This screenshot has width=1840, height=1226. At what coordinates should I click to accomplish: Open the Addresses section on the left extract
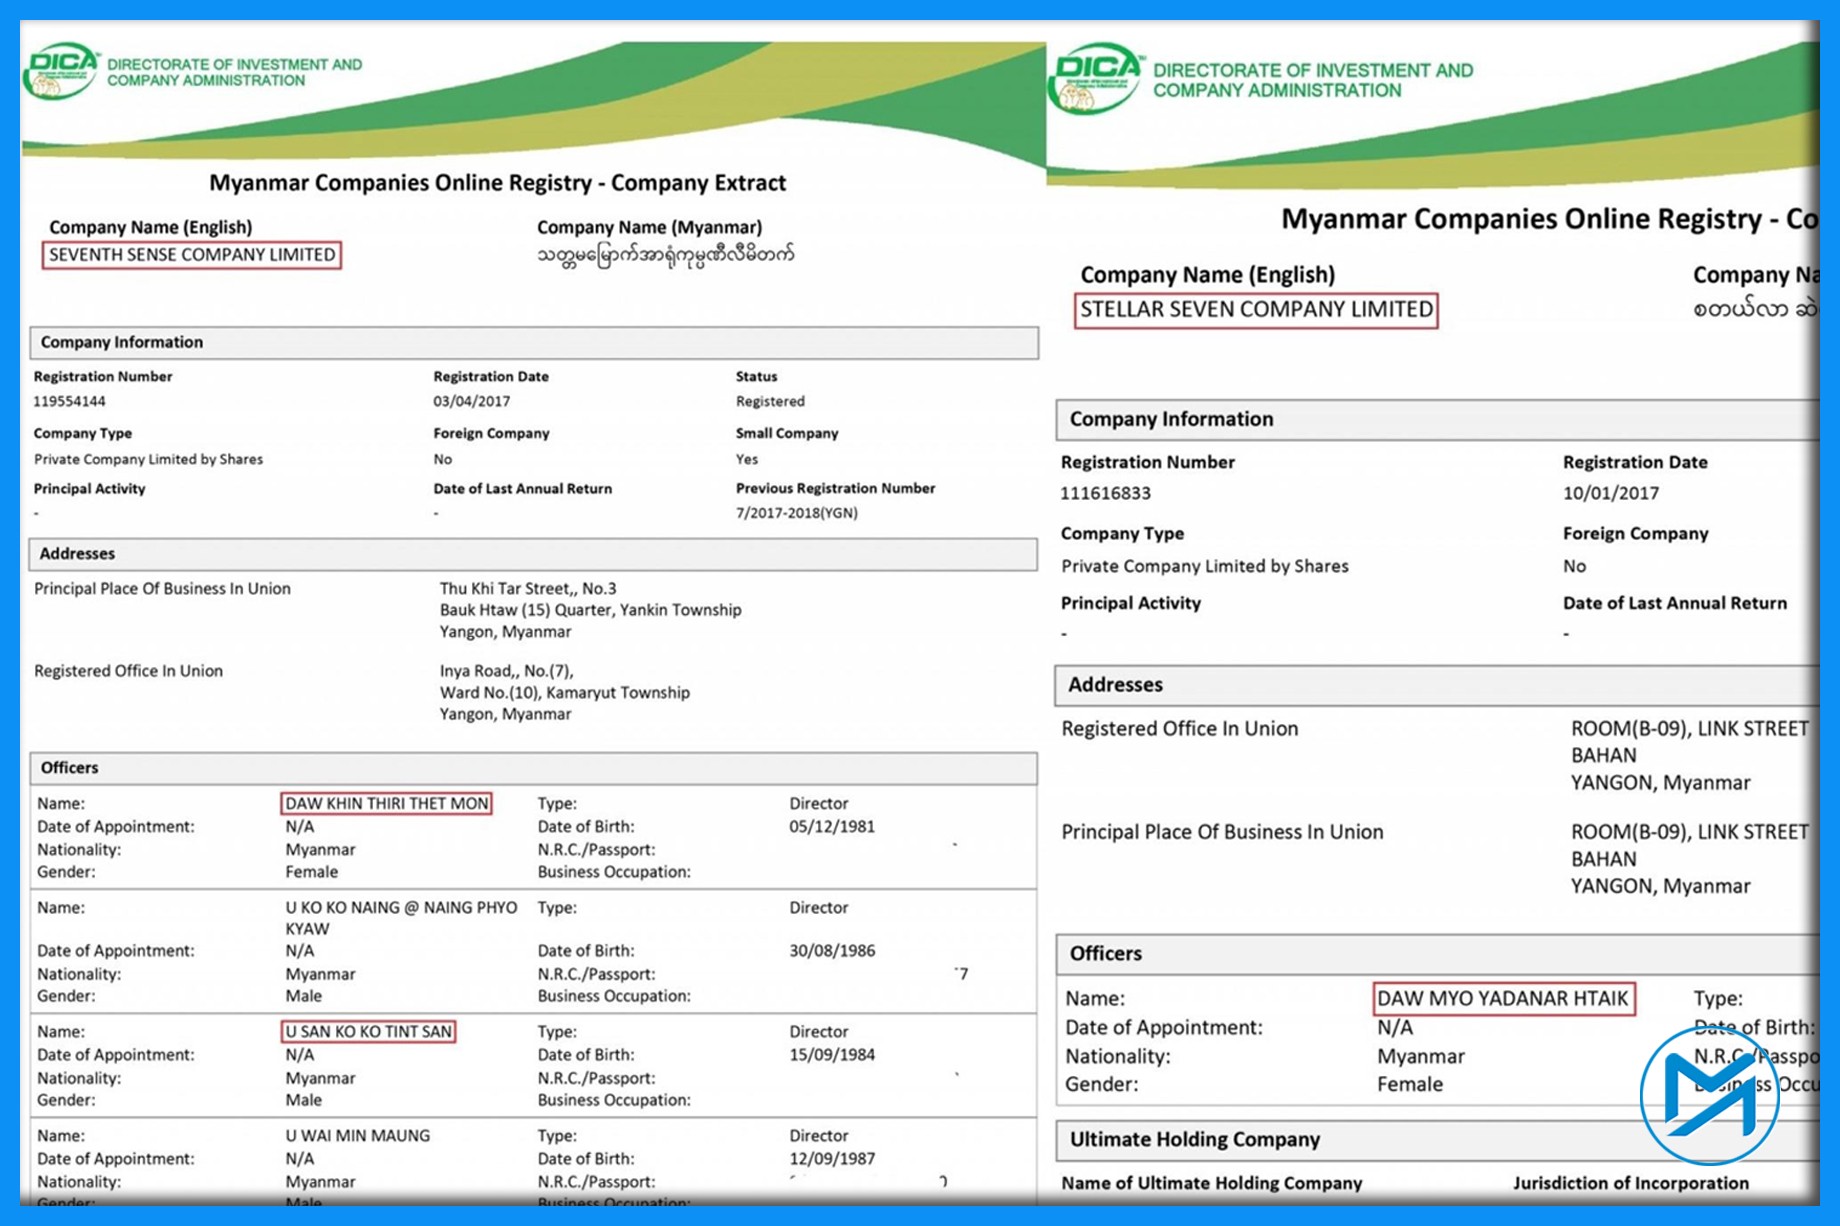(77, 553)
